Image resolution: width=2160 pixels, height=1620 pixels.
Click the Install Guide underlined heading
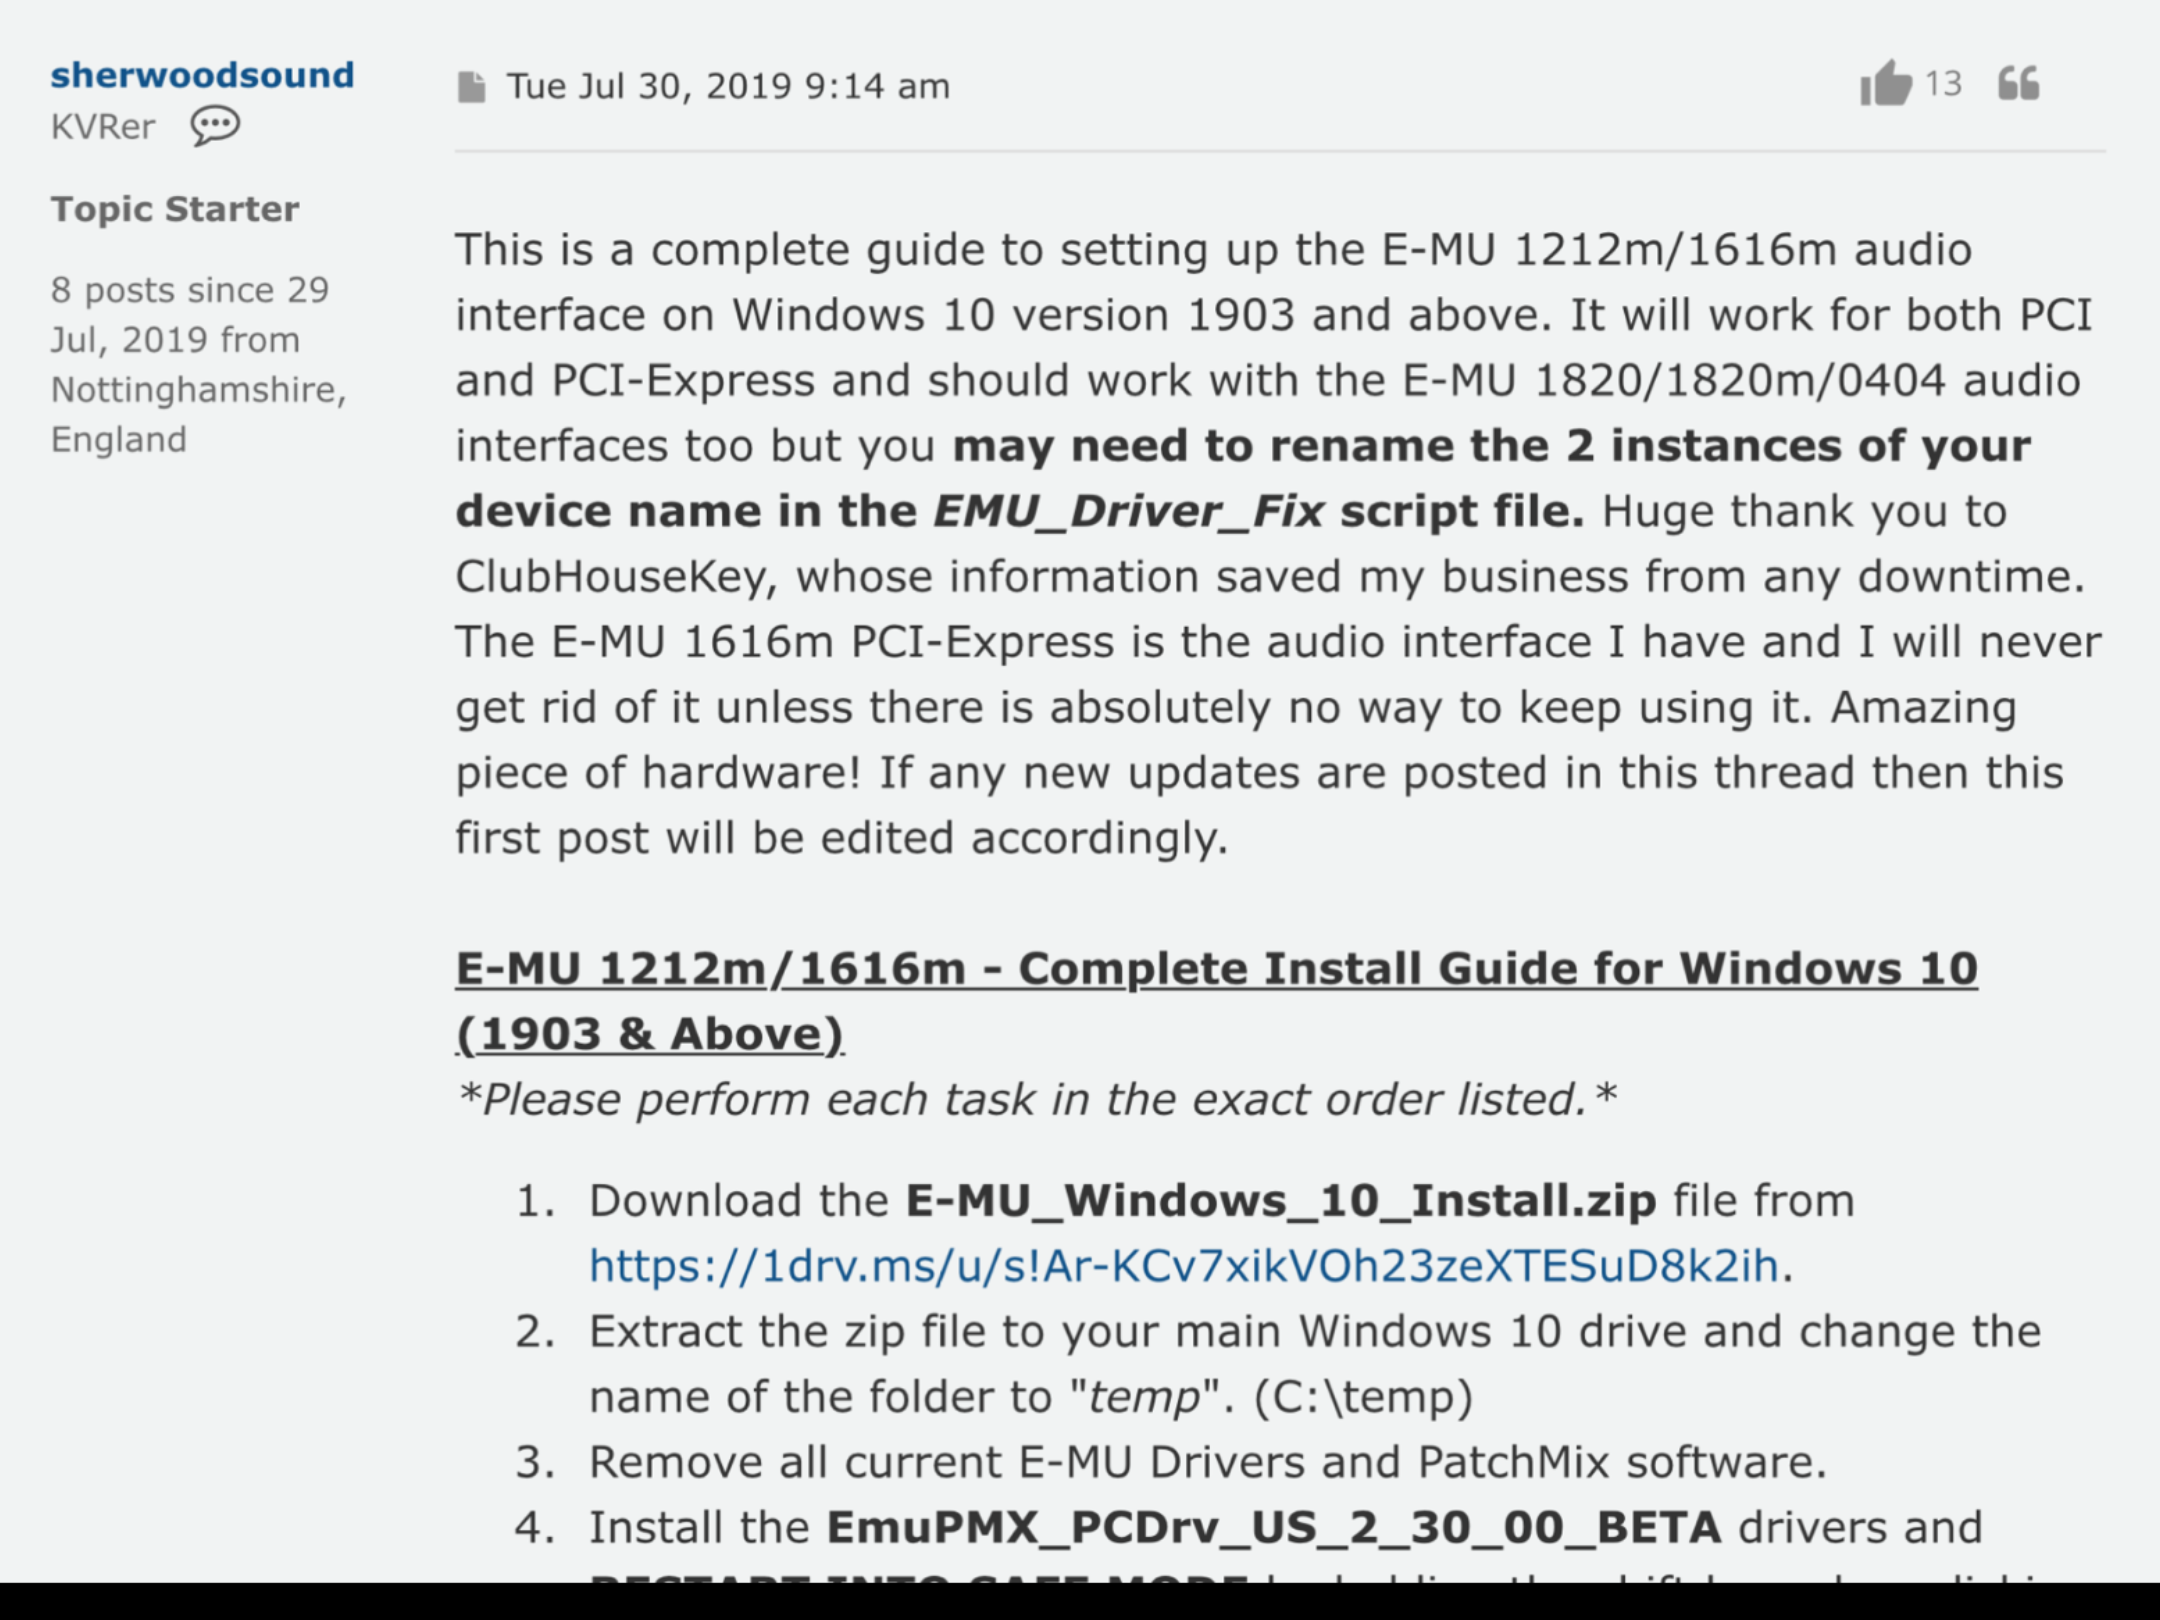pyautogui.click(x=1216, y=1001)
